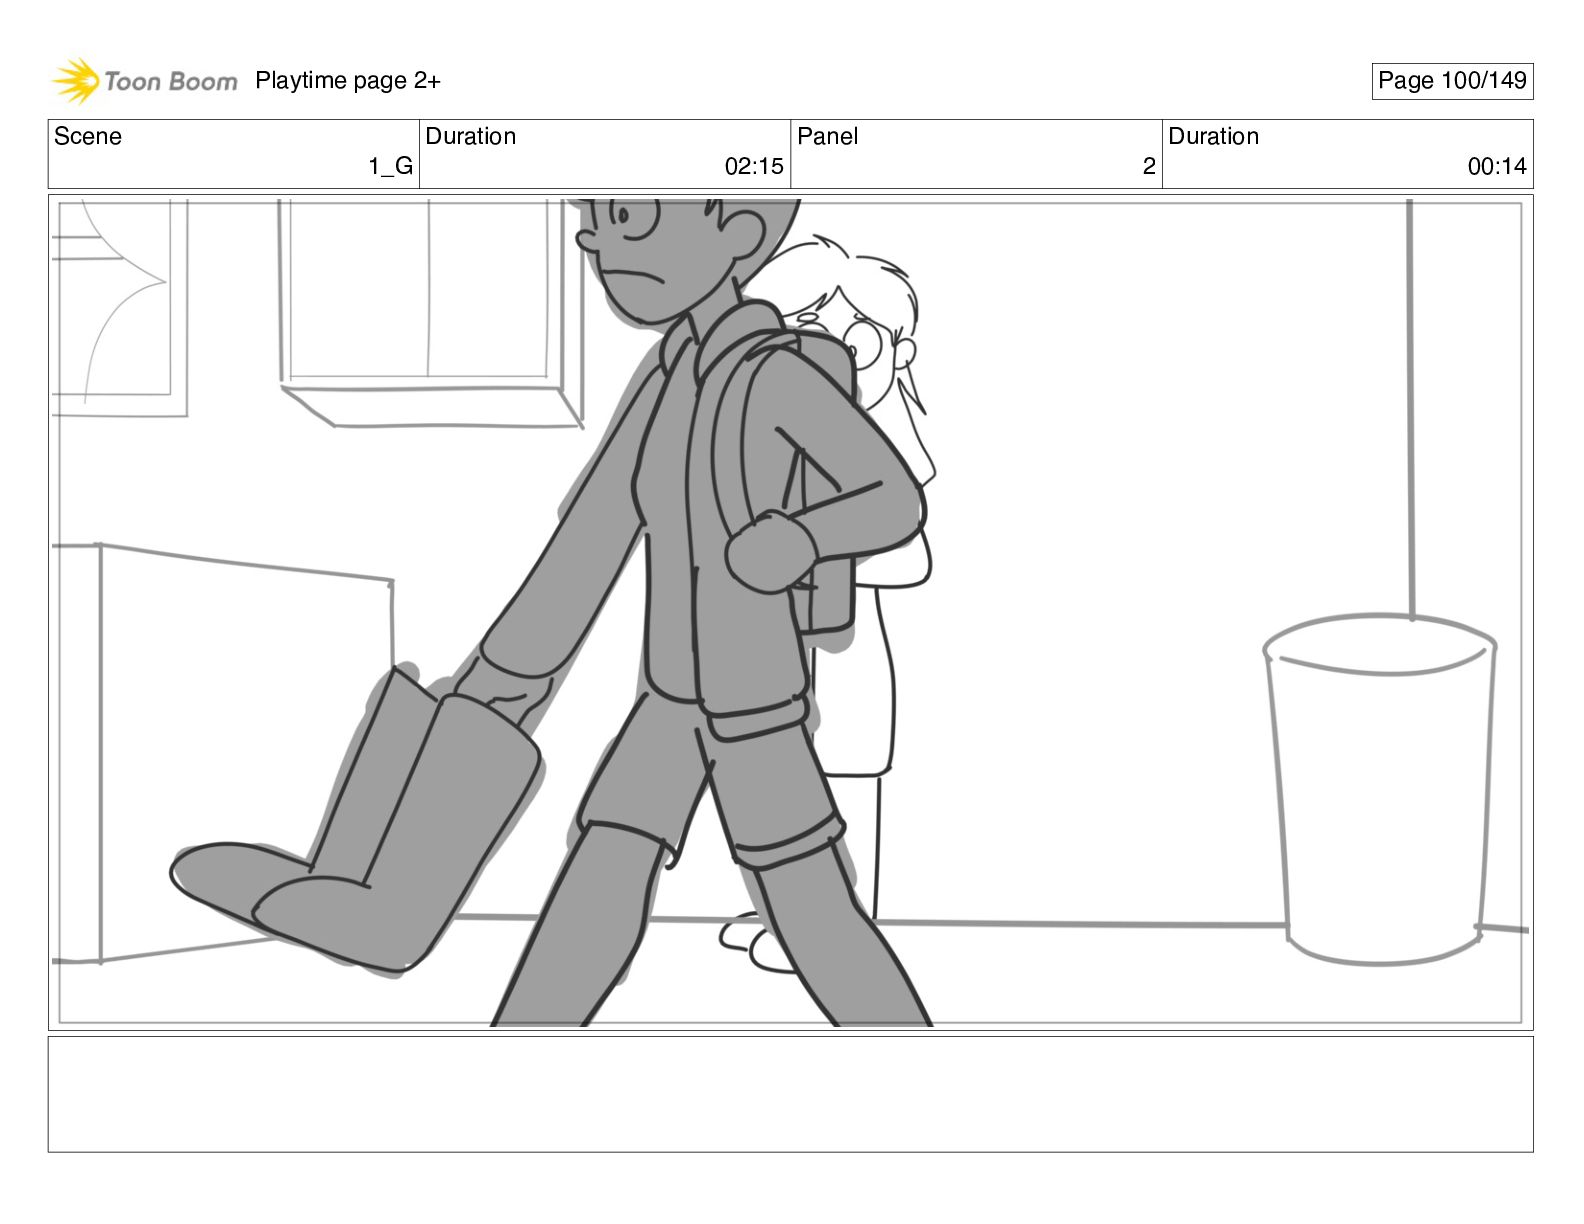
Task: Click the panel duration value '00:14'
Action: click(1497, 167)
